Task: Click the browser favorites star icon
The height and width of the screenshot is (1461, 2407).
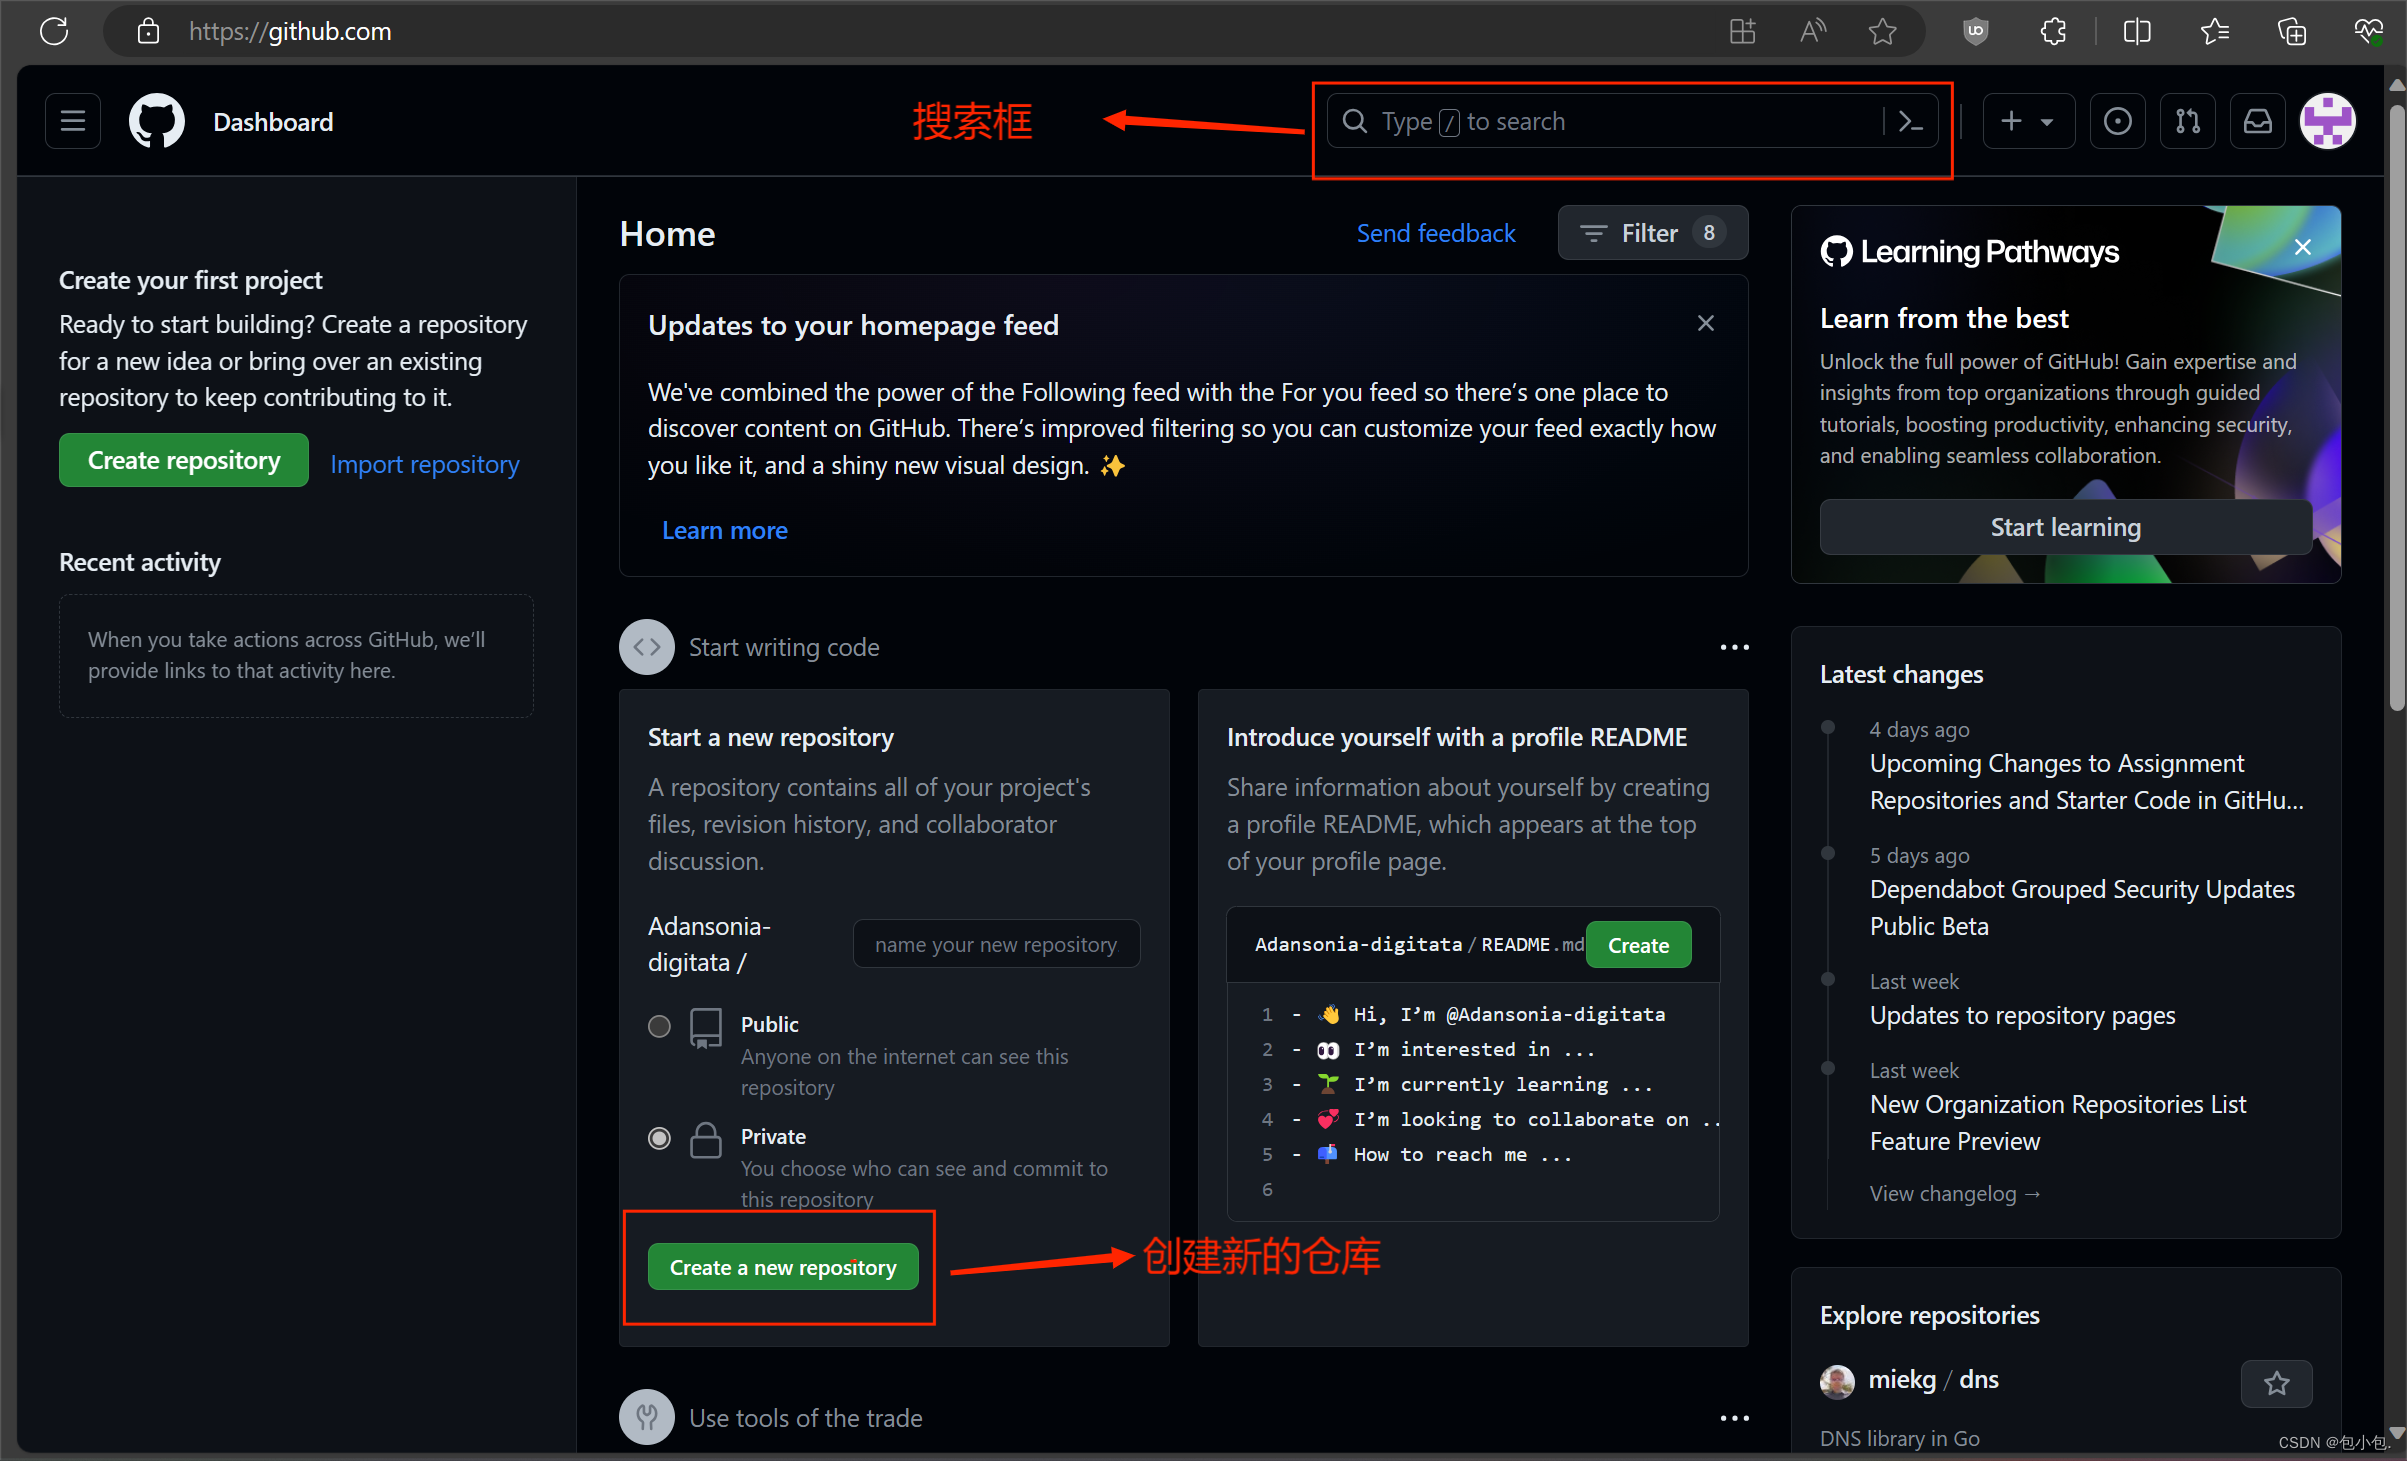Action: point(1882,31)
